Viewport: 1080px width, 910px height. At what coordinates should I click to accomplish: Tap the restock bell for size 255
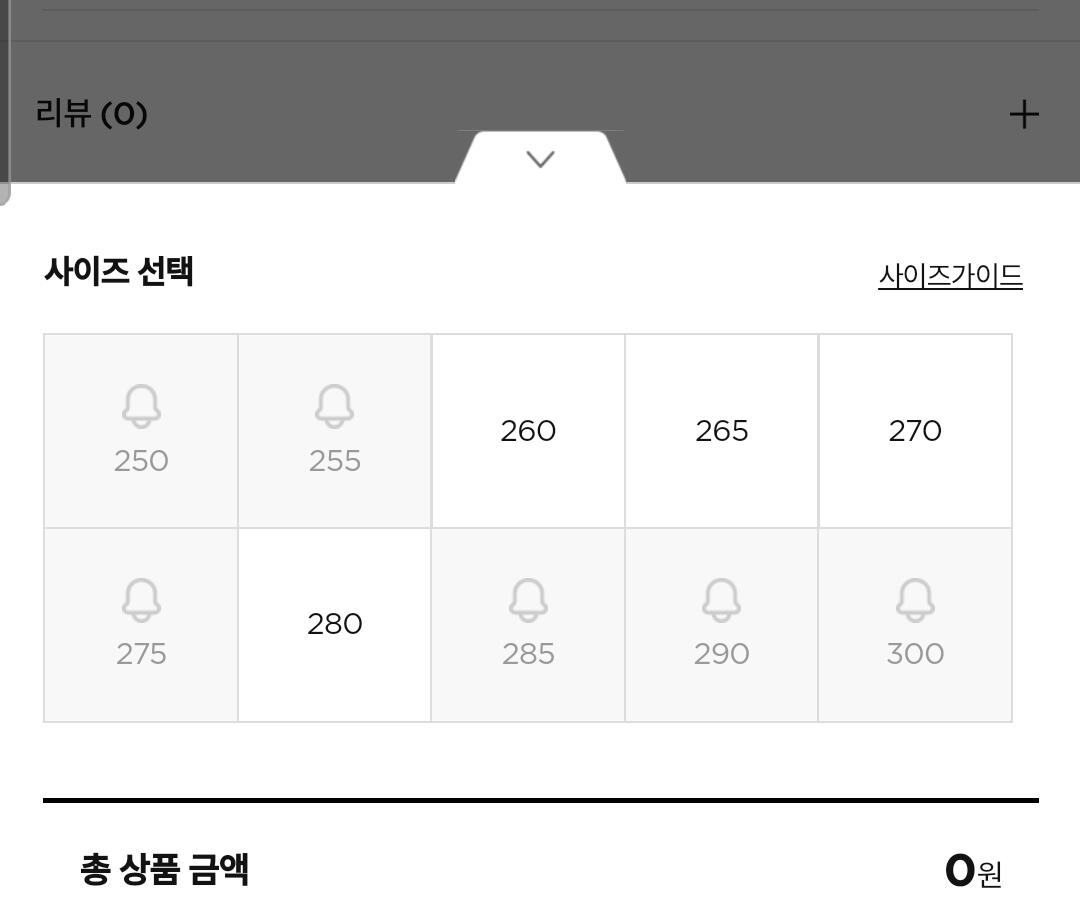[334, 407]
